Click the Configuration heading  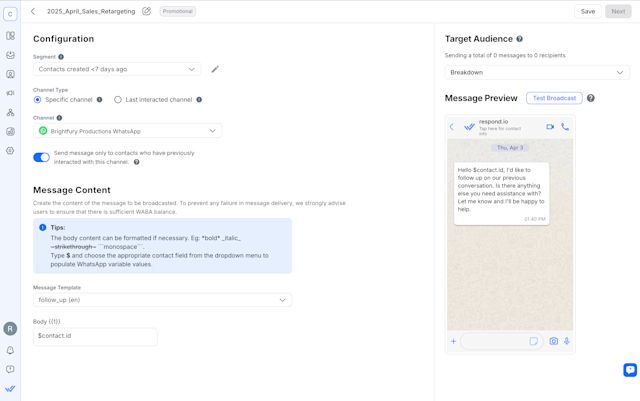tap(63, 39)
